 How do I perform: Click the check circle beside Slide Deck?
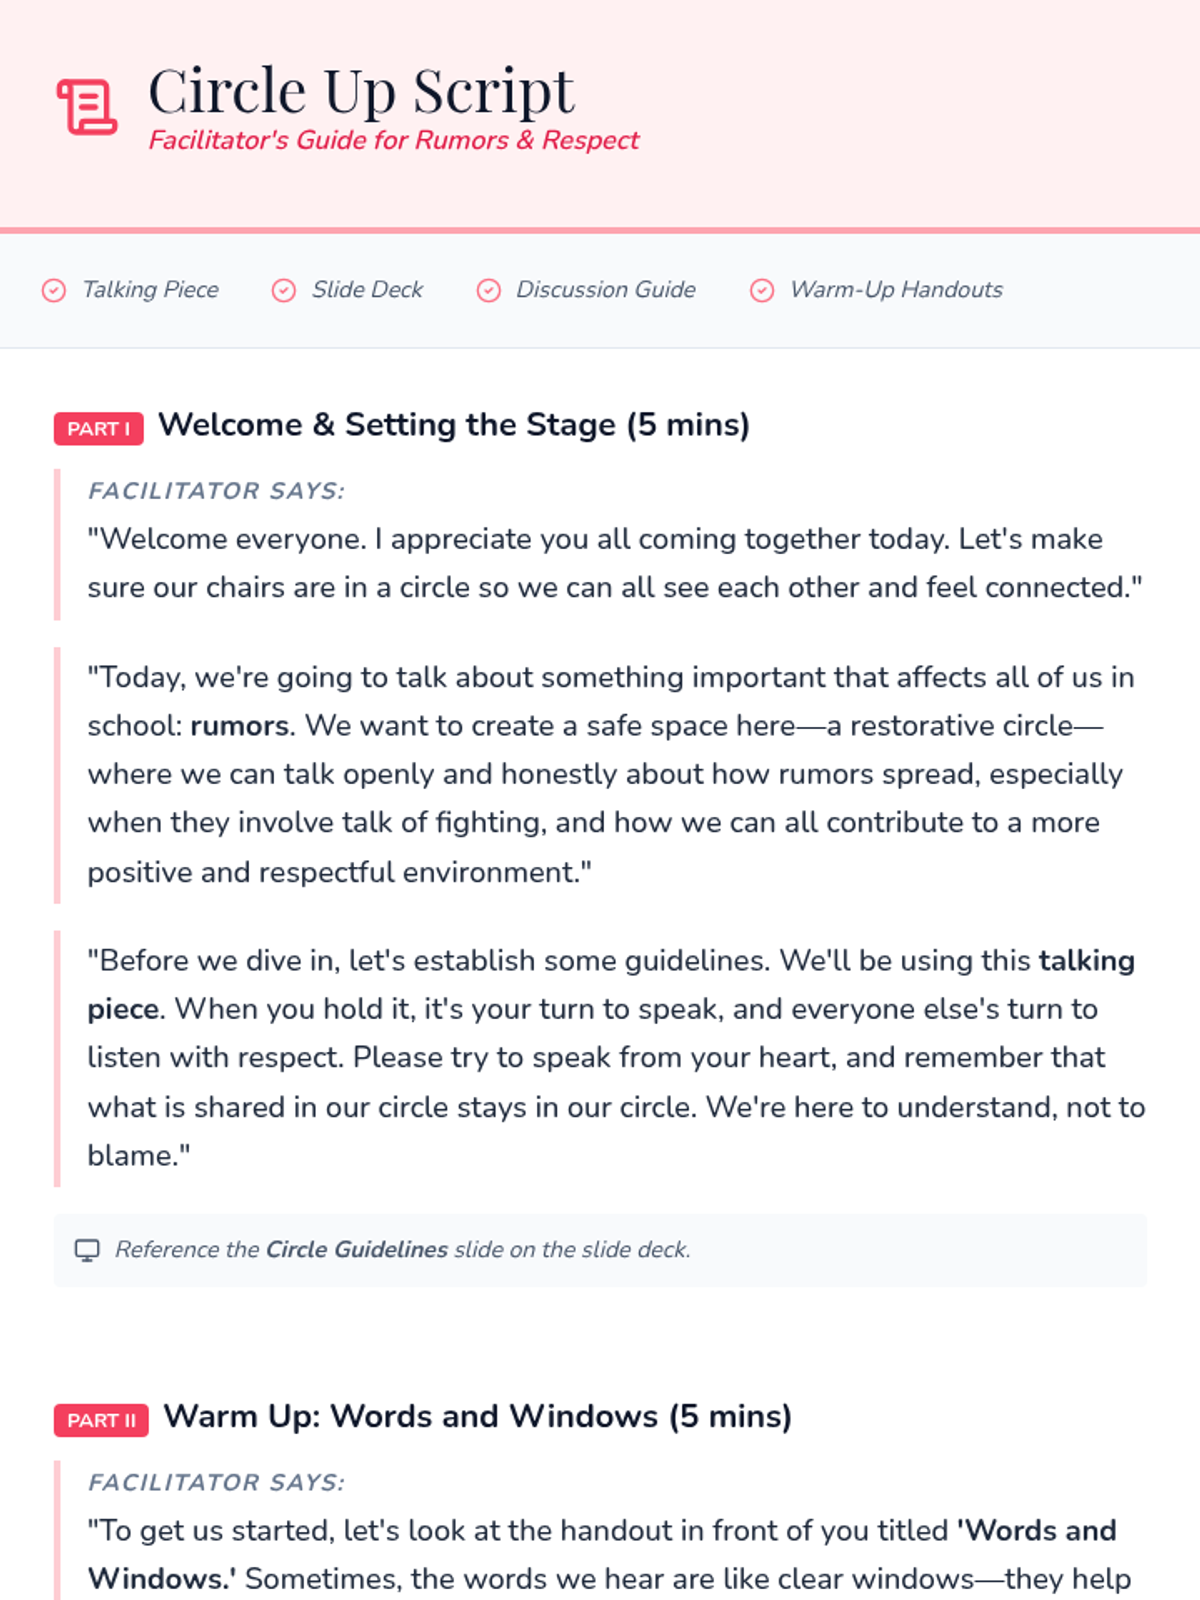pos(284,290)
